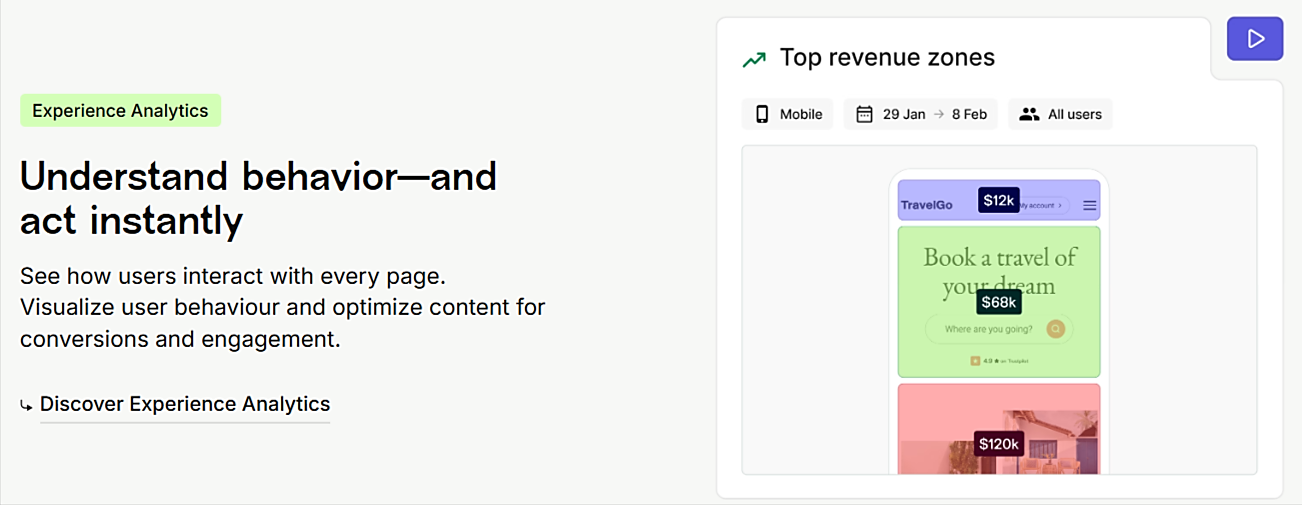Play the Top revenue zones demo video
The width and height of the screenshot is (1302, 505).
click(x=1255, y=39)
